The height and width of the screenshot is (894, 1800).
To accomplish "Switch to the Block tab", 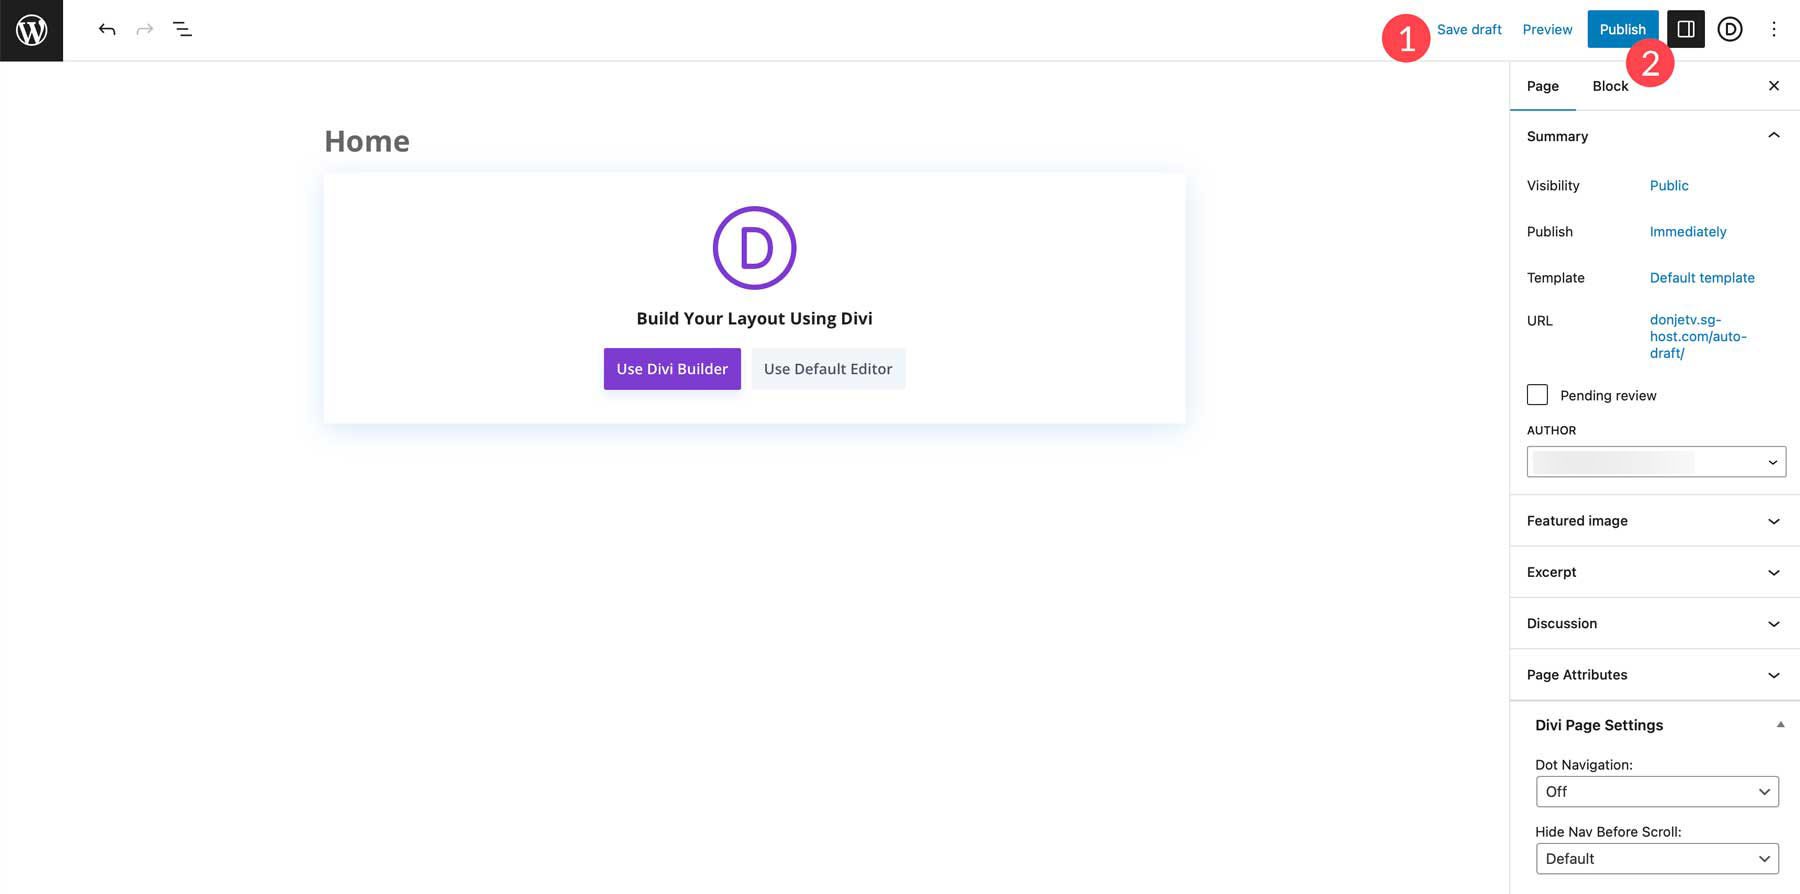I will [x=1610, y=86].
